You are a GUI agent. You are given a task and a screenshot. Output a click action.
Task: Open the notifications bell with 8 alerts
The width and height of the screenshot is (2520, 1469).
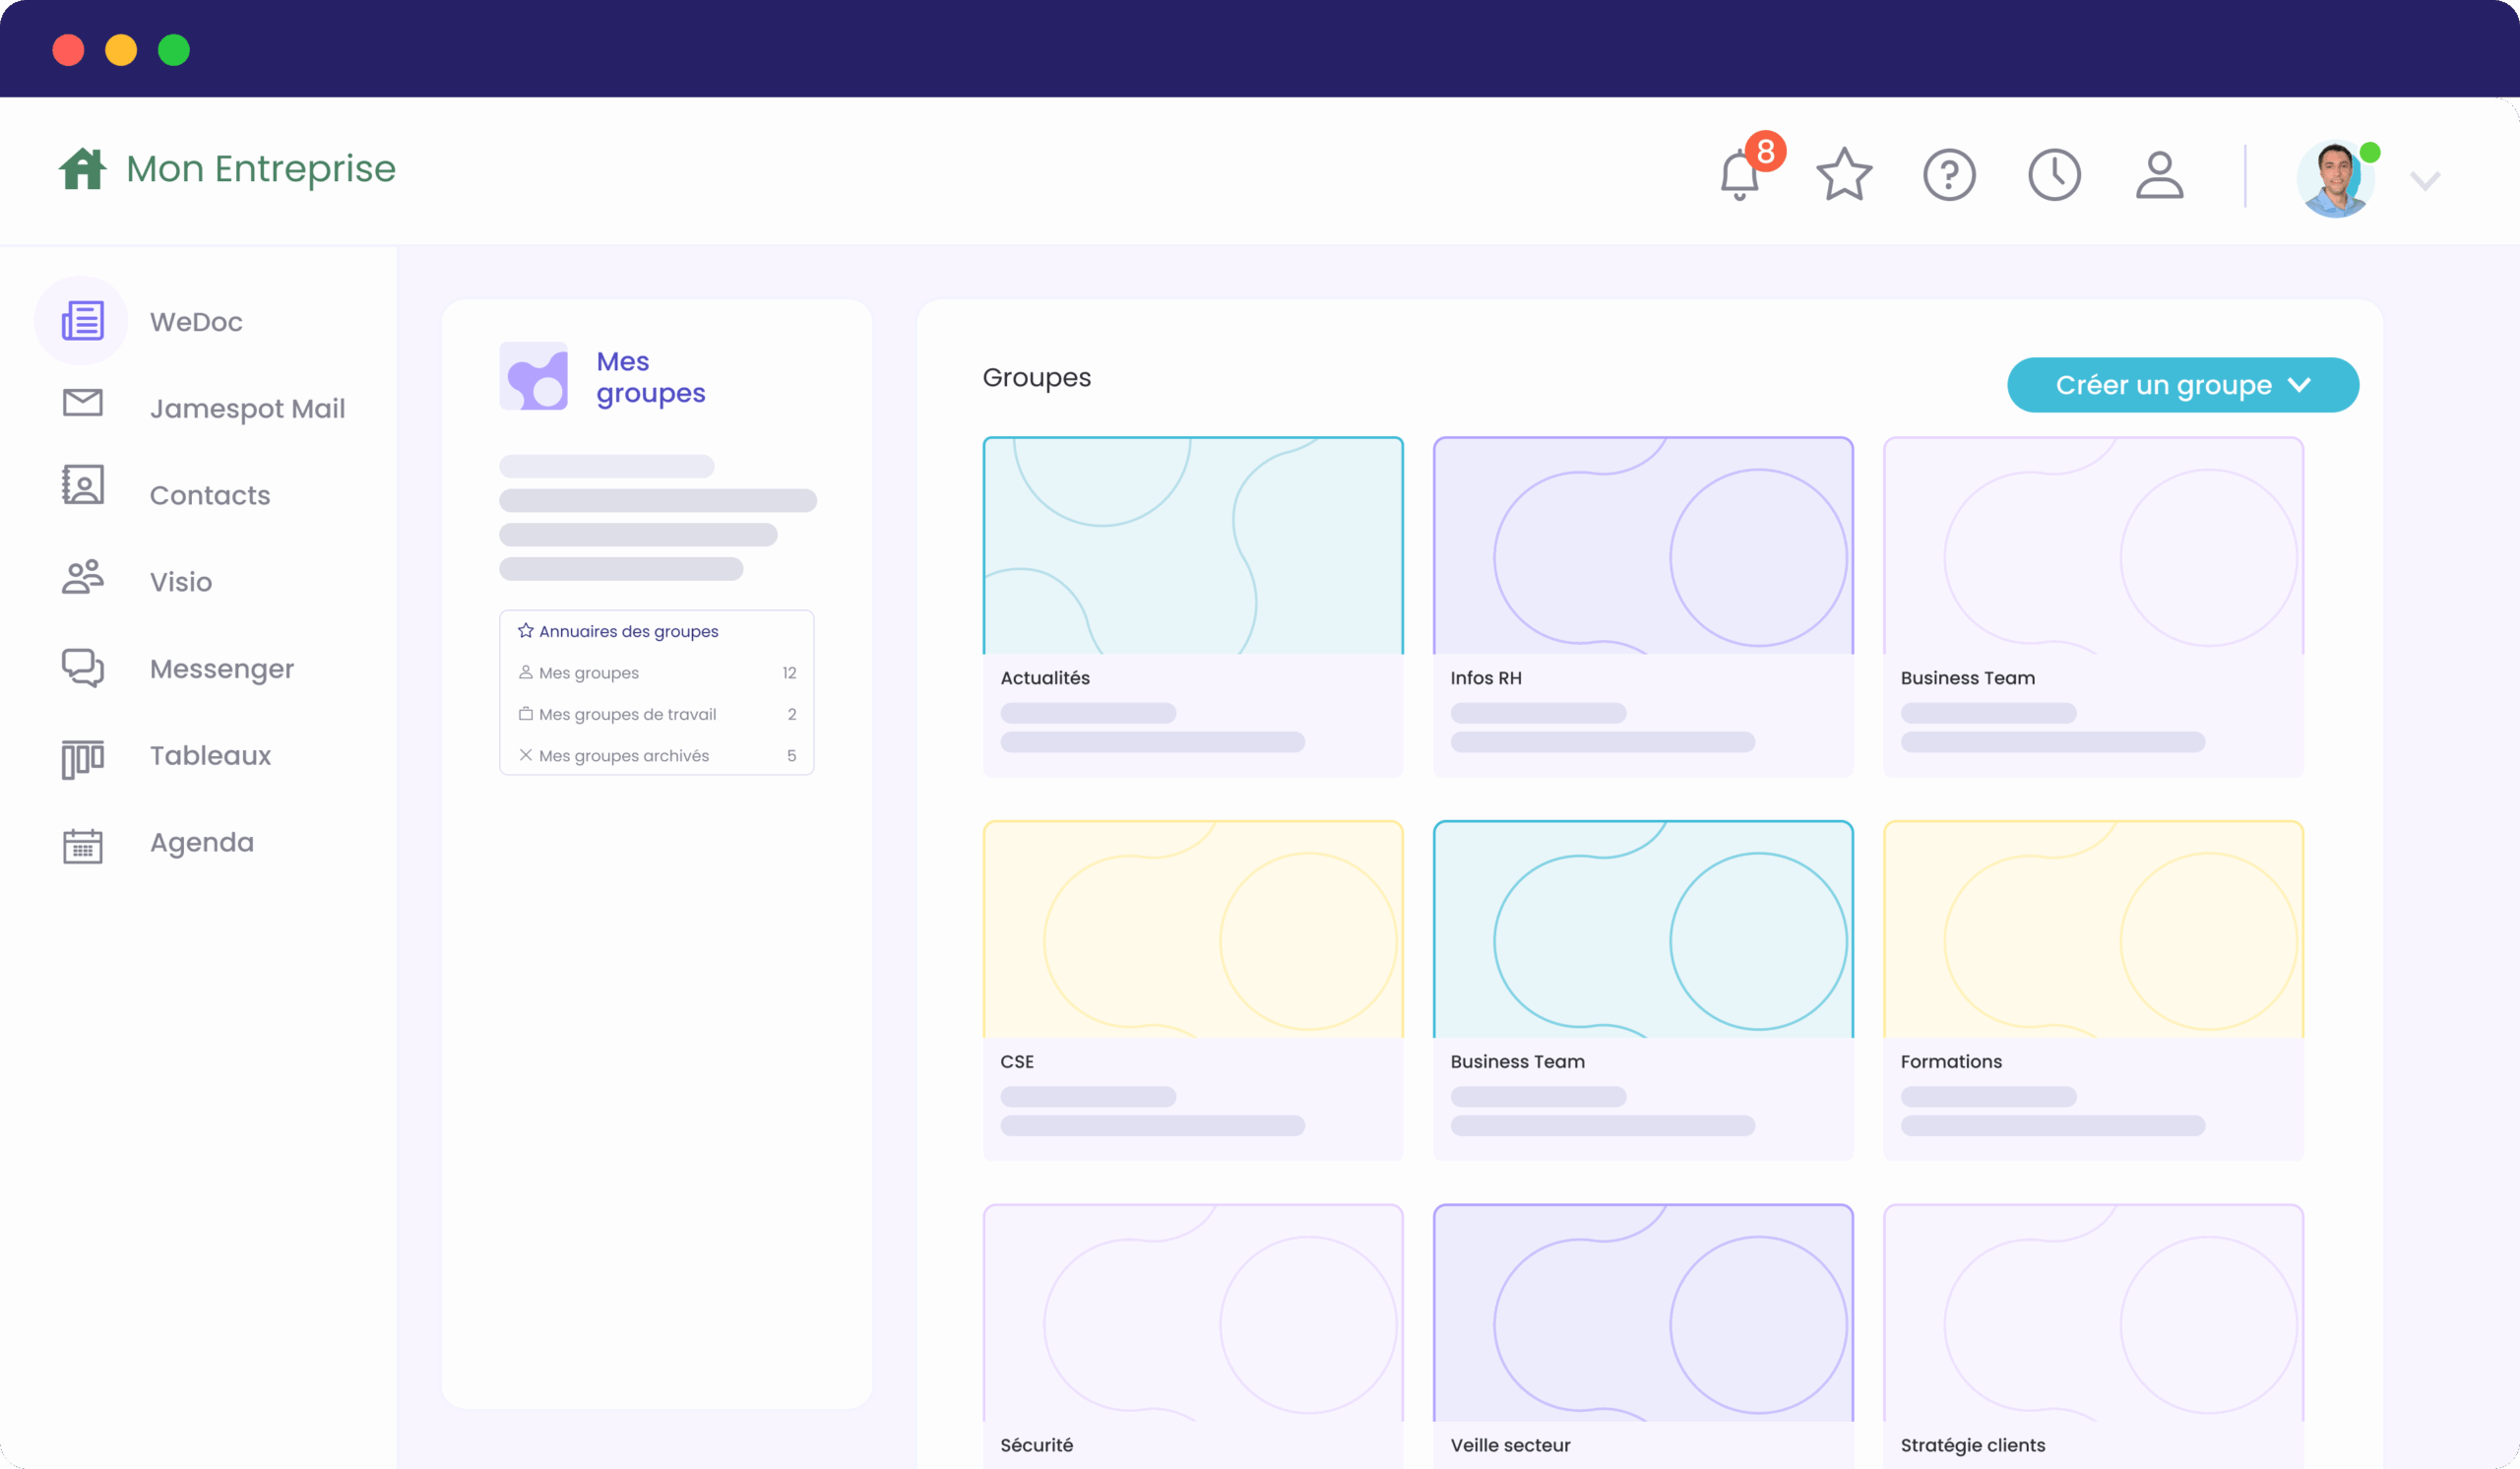1740,175
